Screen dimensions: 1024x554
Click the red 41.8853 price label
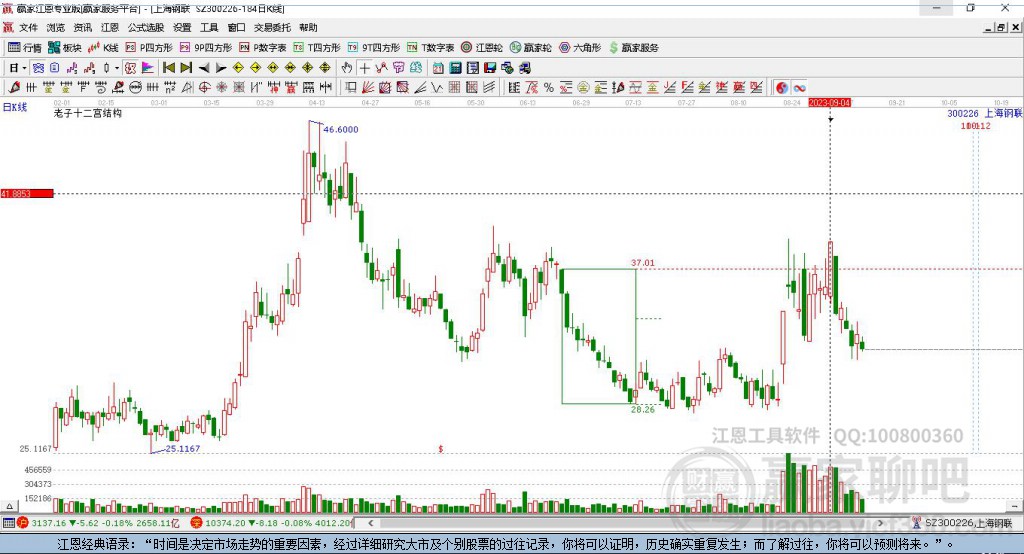[27, 193]
